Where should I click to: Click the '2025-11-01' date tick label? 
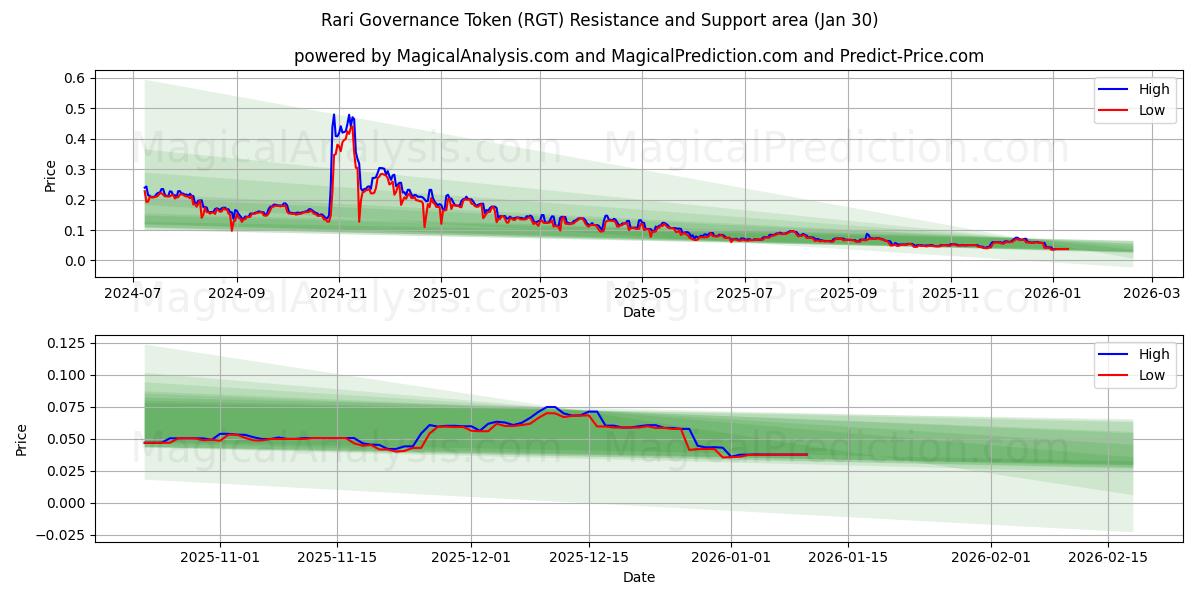[219, 558]
